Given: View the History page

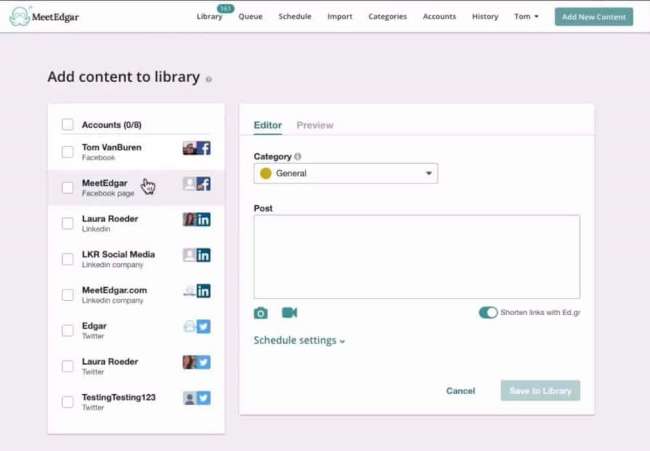Looking at the screenshot, I should pos(485,17).
